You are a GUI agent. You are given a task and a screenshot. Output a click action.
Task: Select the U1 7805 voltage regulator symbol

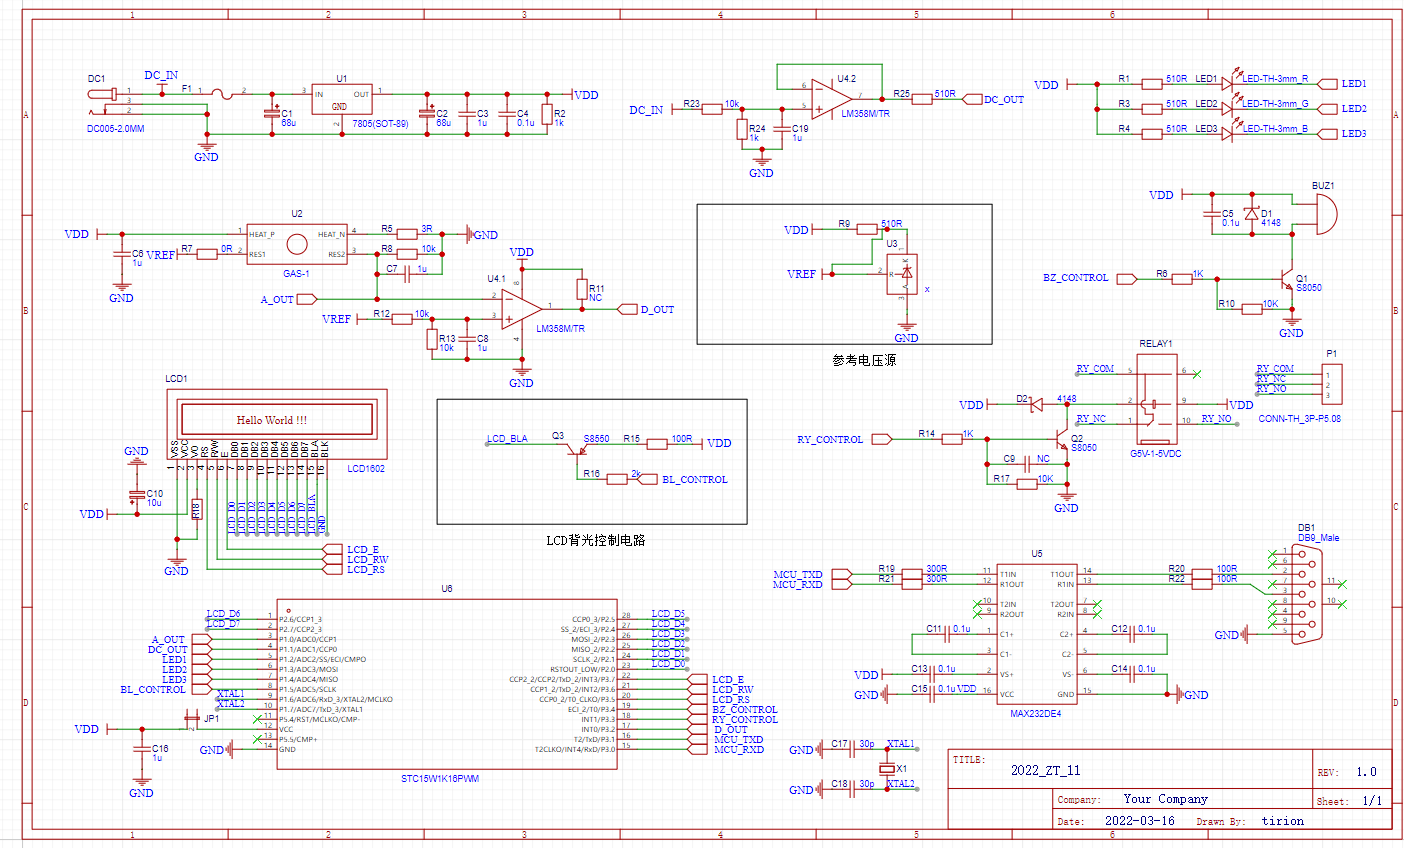pos(341,100)
